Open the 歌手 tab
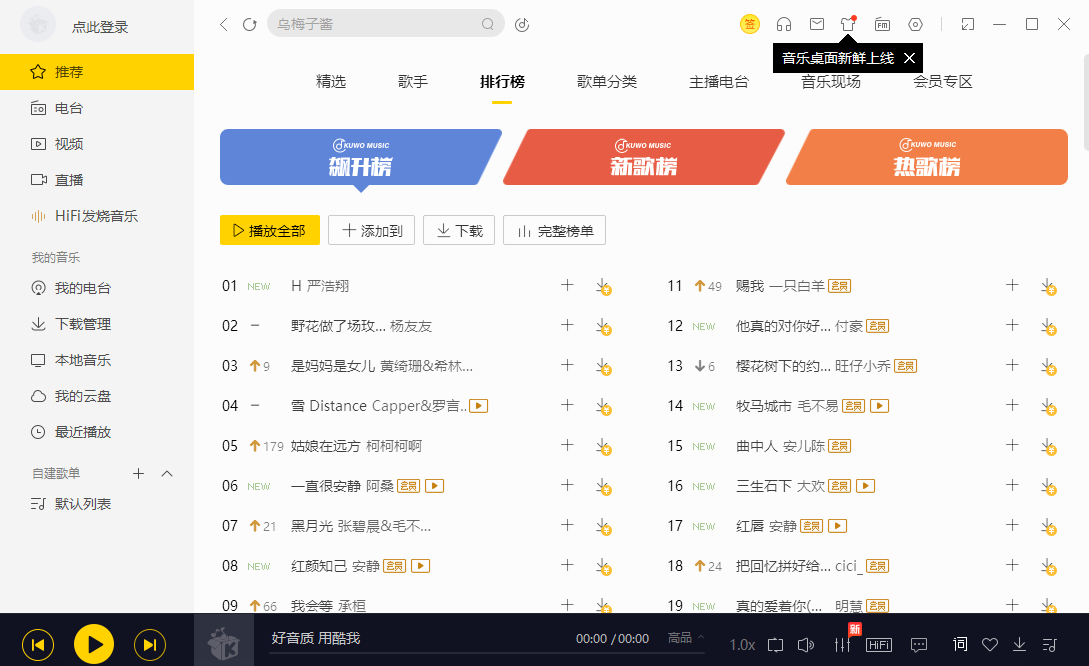Screen dimensions: 1089x666 [x=413, y=81]
